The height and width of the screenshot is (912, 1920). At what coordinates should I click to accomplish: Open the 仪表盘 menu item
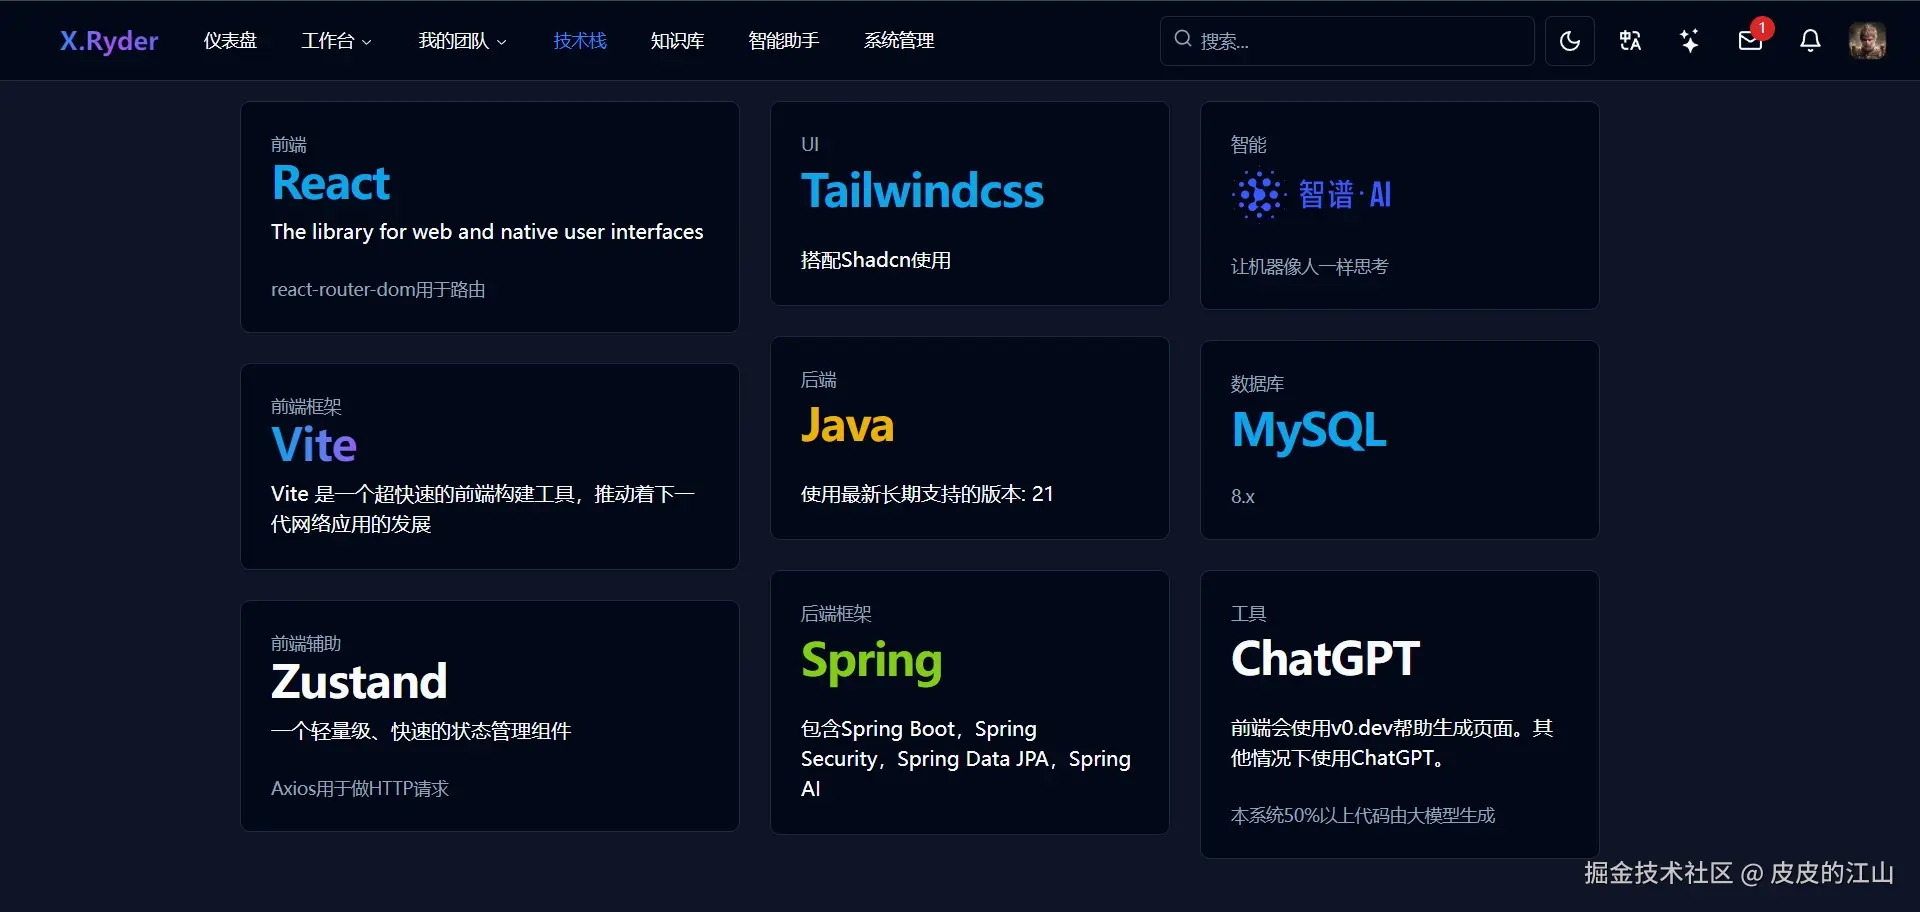[x=230, y=41]
